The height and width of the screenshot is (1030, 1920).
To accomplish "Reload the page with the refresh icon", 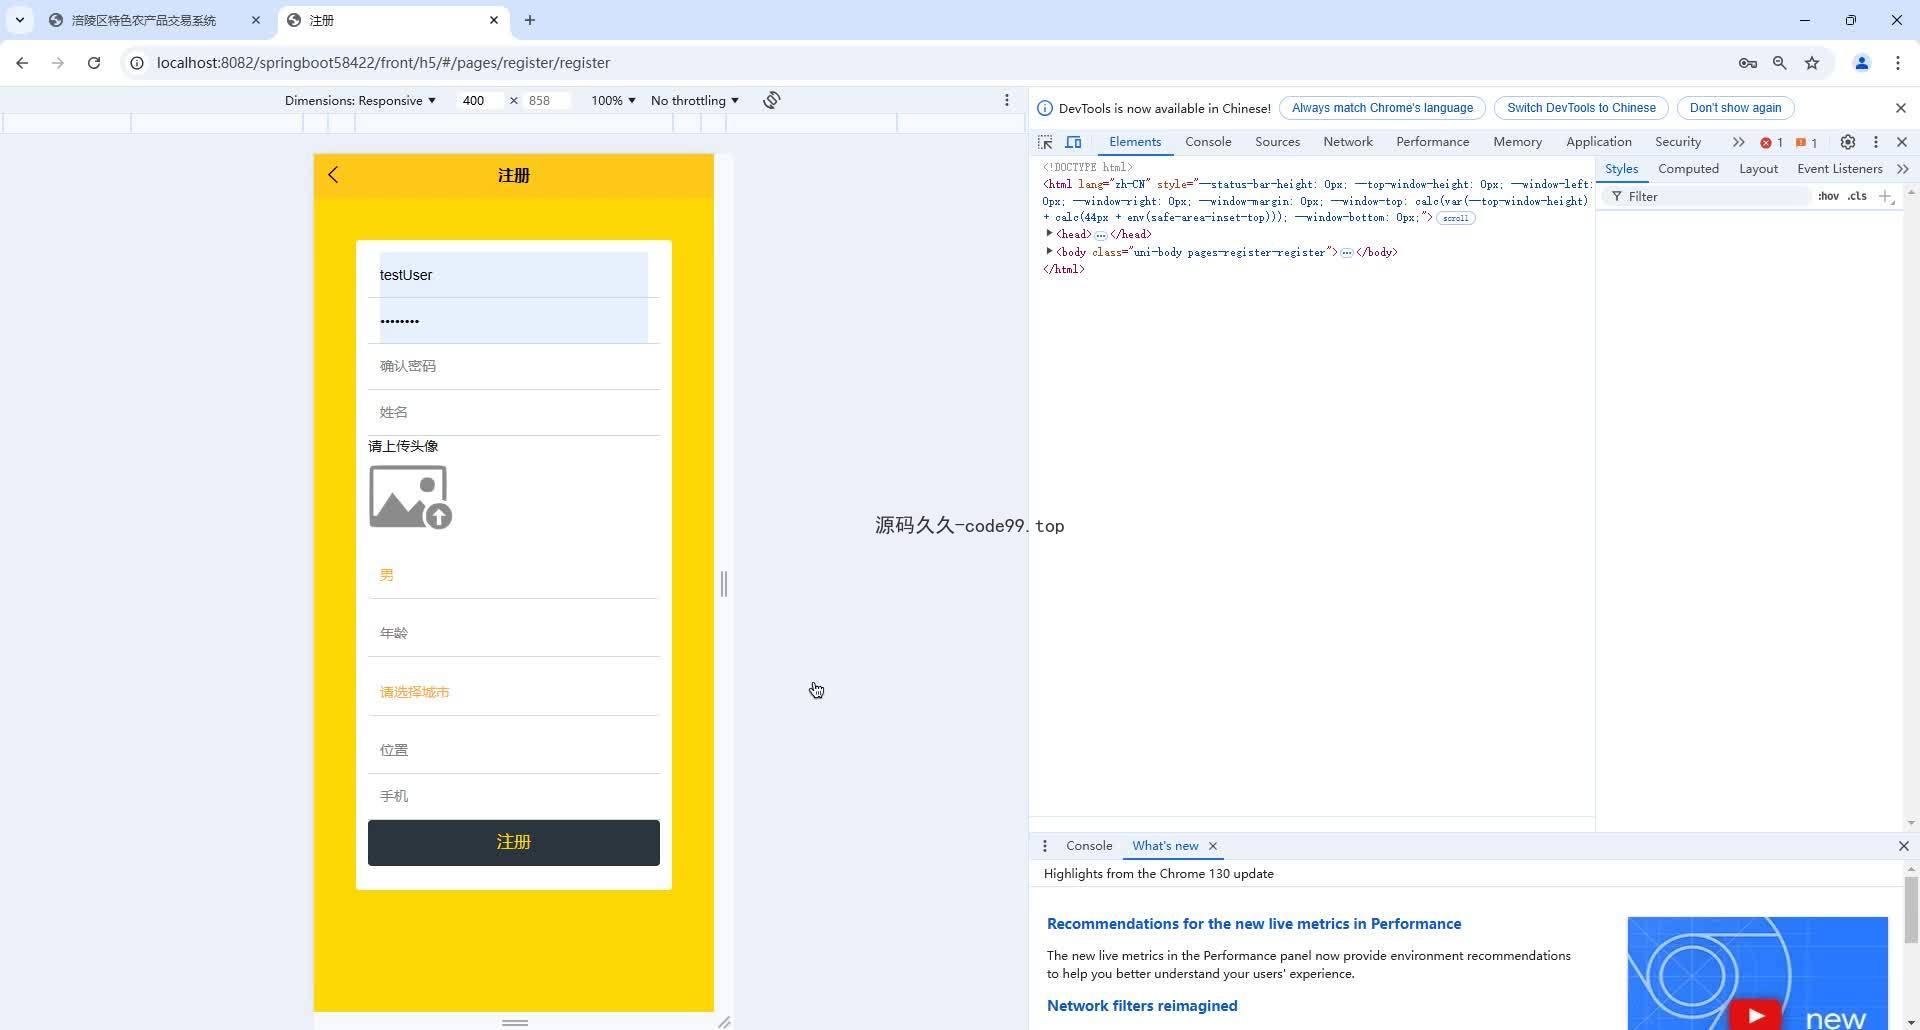I will 94,62.
